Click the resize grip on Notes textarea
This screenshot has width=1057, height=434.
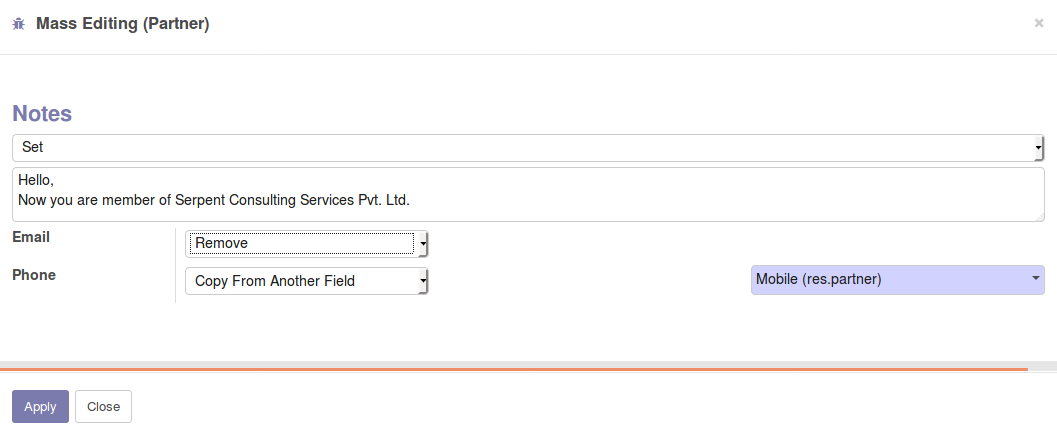[1040, 216]
